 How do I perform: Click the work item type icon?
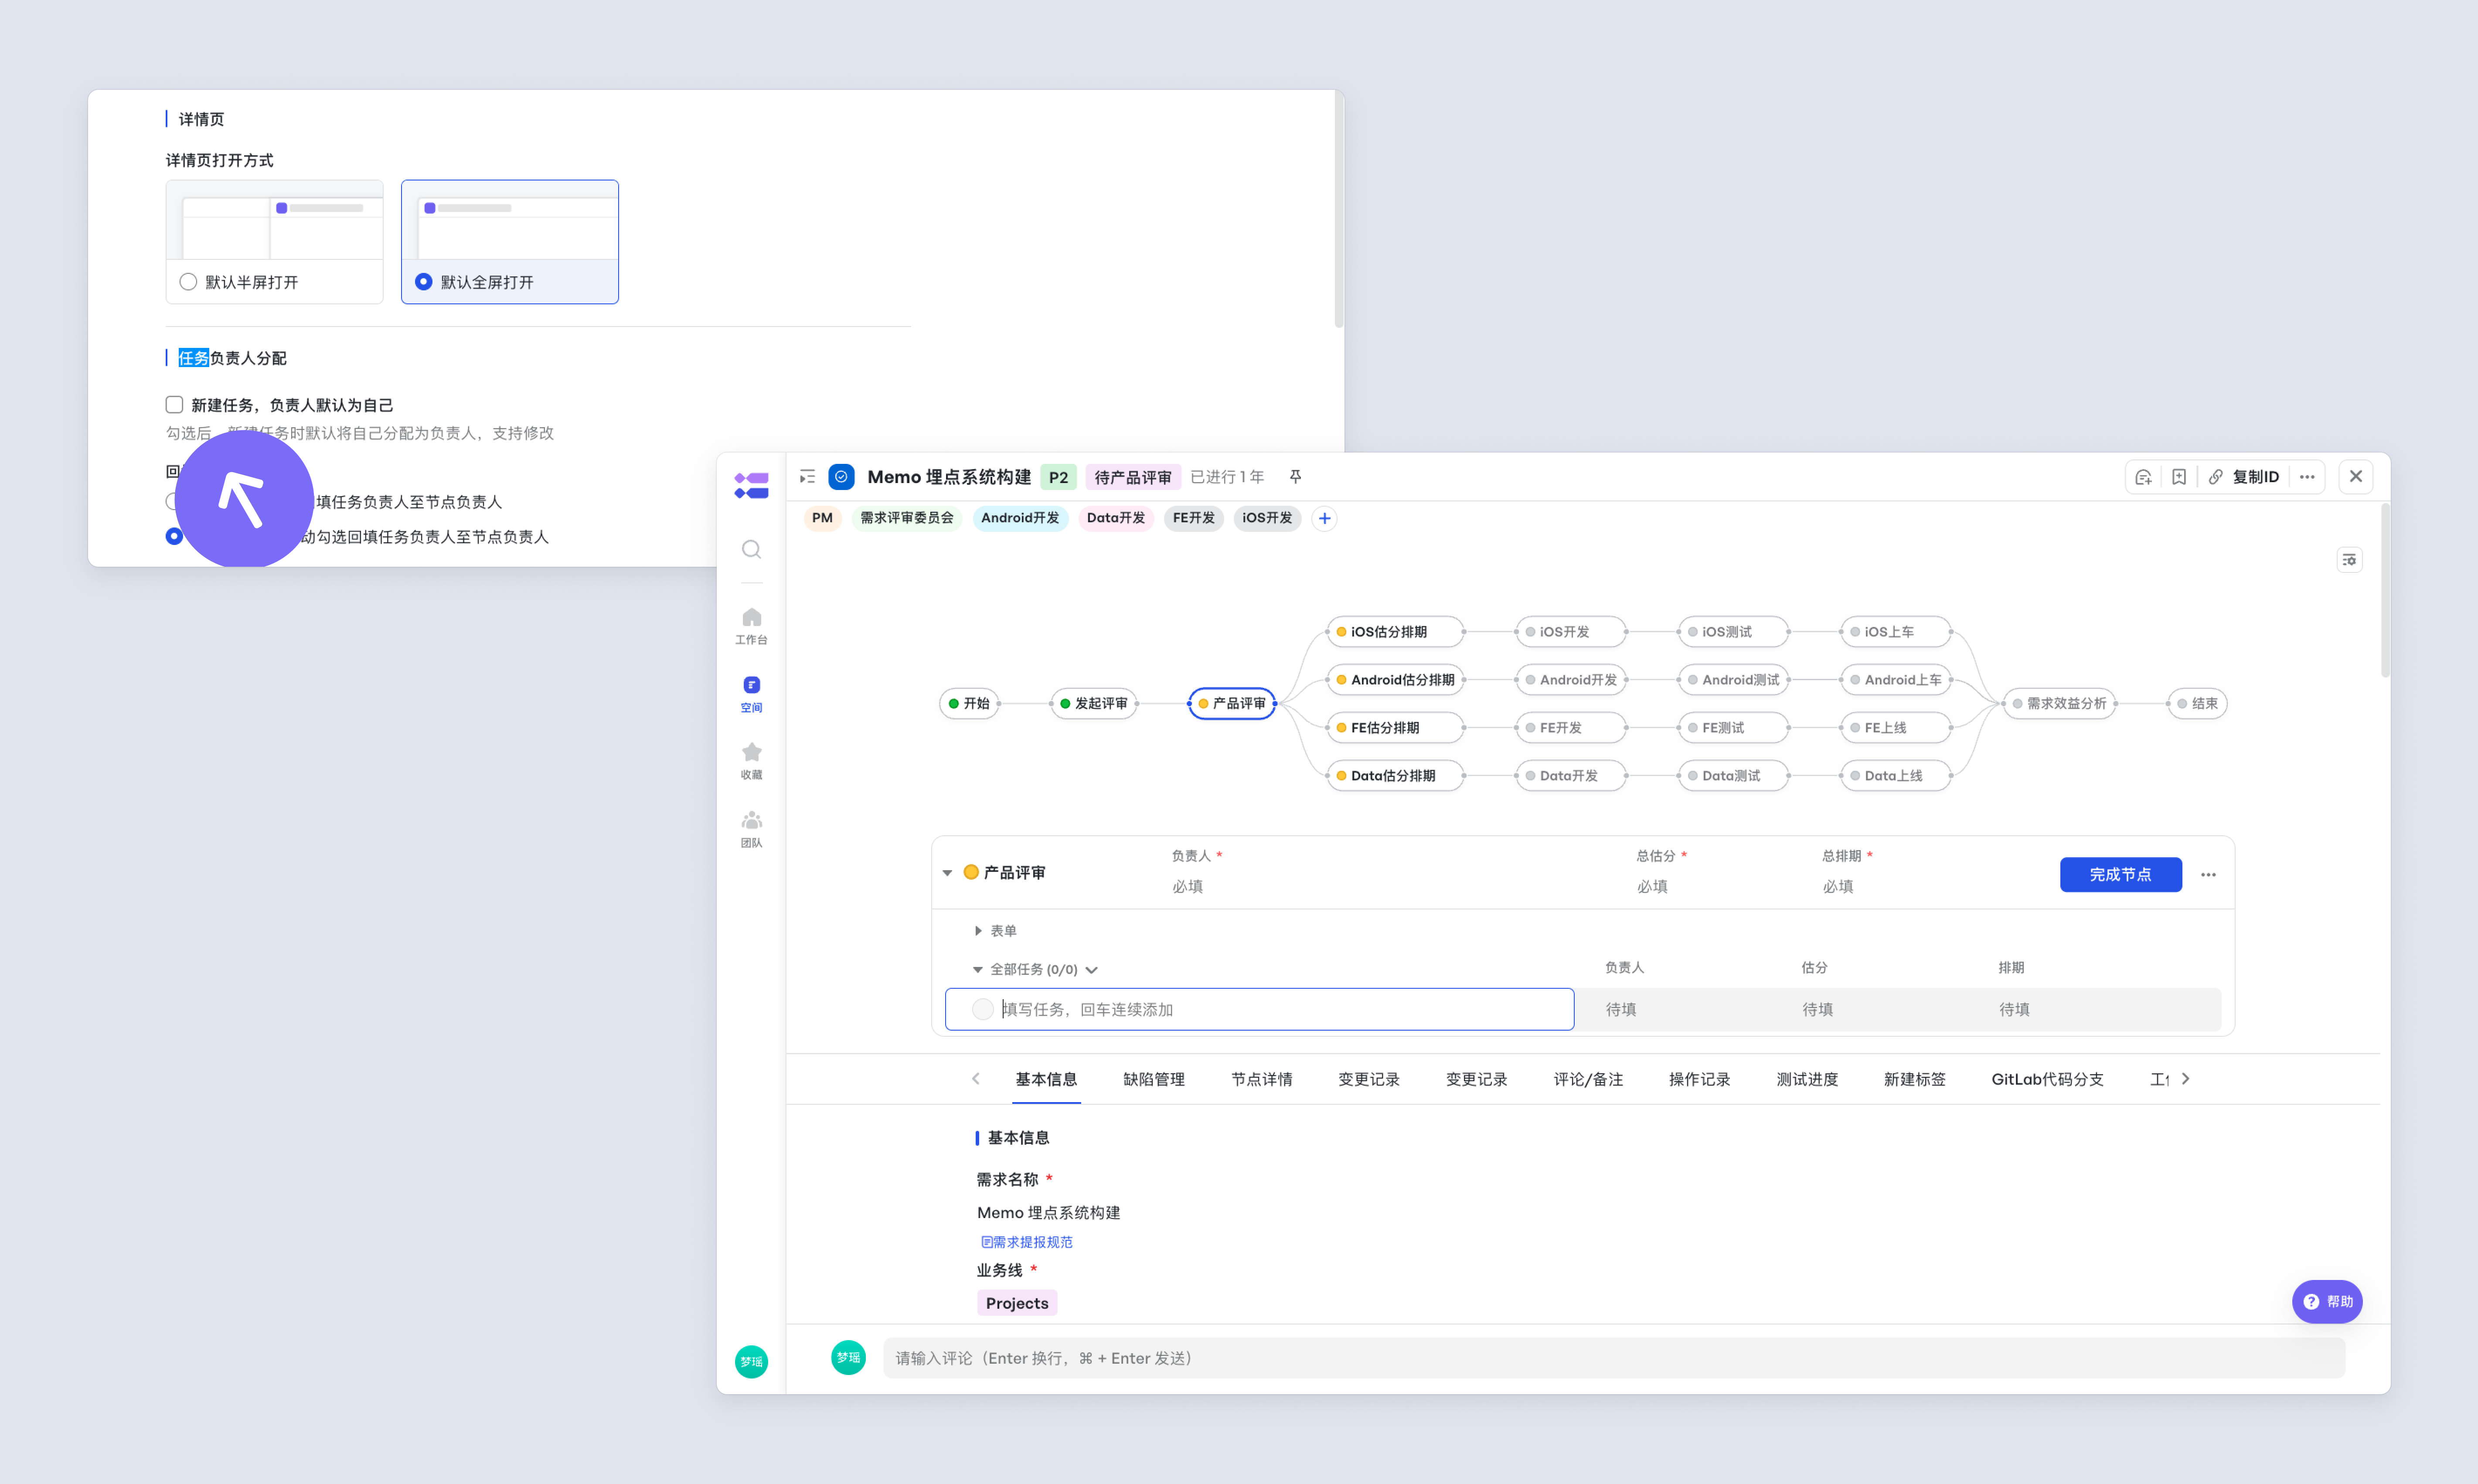(842, 477)
